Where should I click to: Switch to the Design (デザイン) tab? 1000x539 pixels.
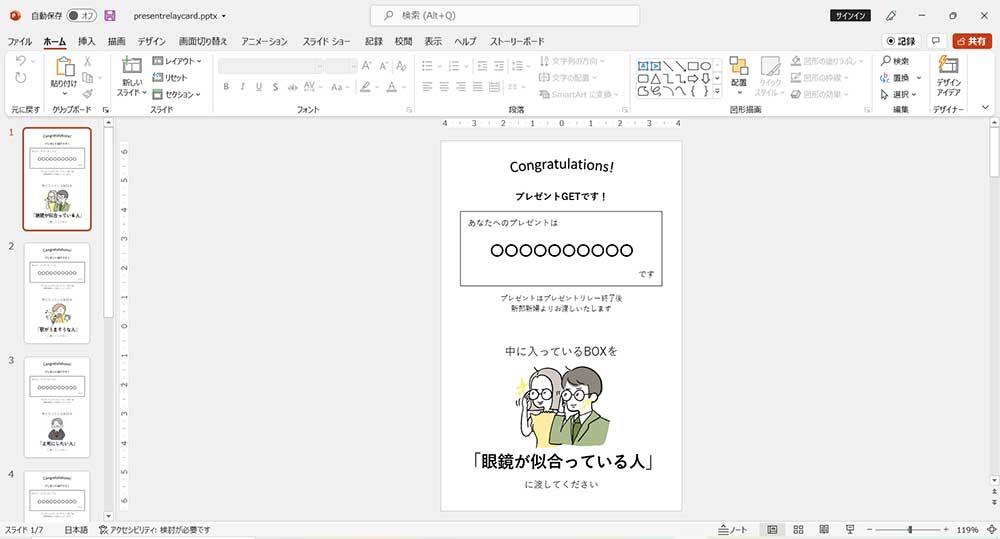152,41
